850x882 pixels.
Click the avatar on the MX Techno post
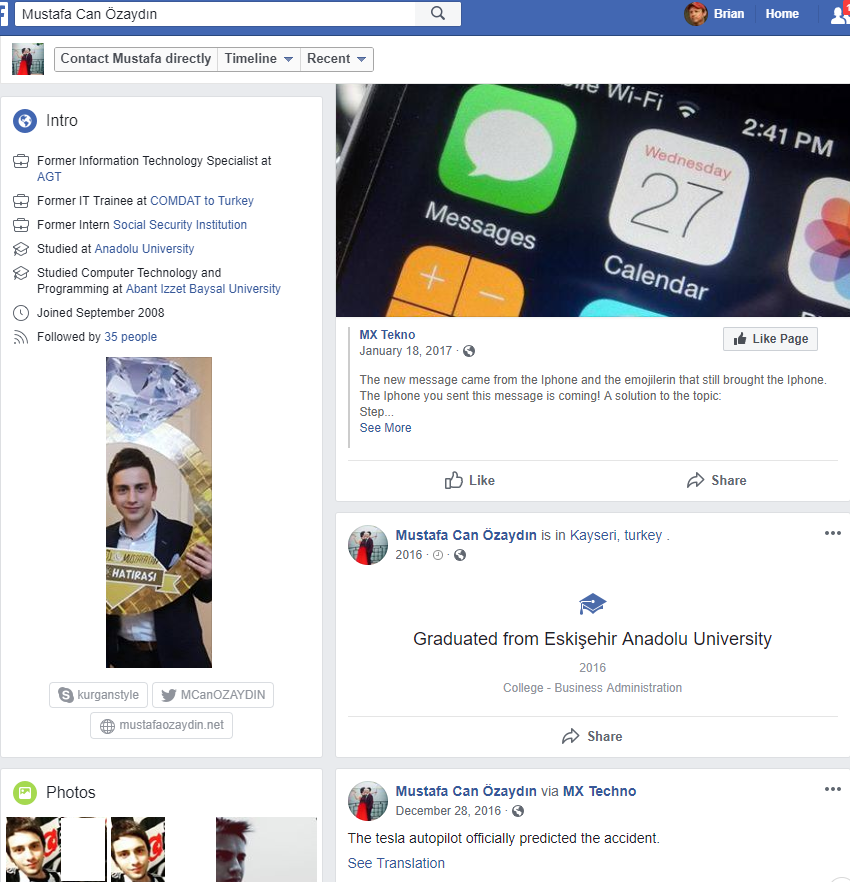tap(368, 801)
